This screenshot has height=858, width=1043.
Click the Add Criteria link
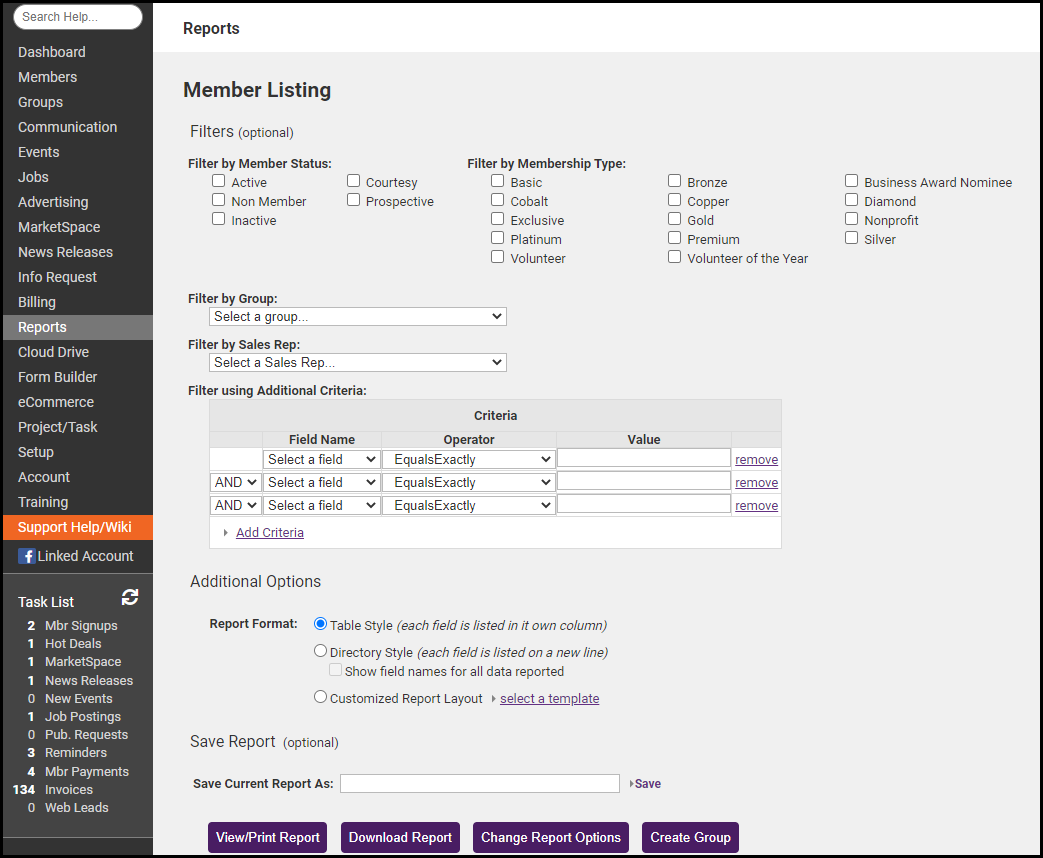(x=270, y=533)
